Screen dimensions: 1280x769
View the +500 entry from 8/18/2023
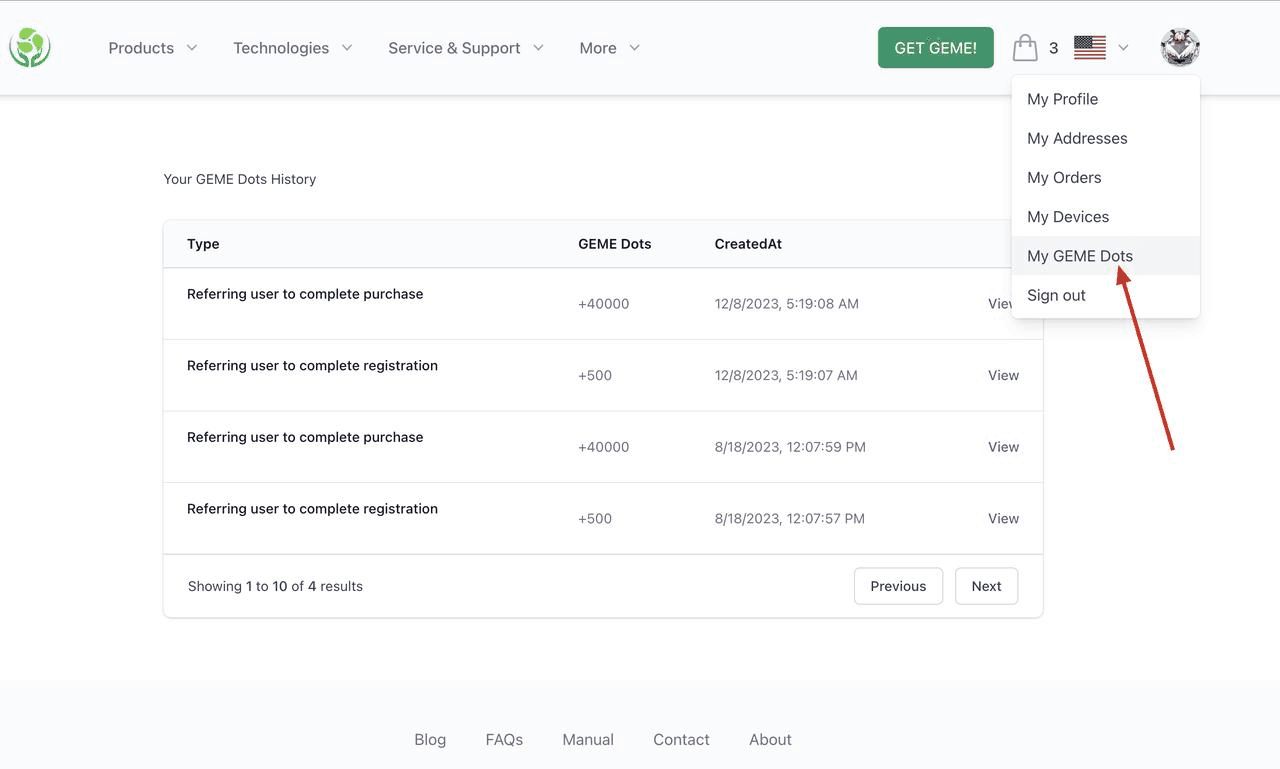tap(1003, 518)
